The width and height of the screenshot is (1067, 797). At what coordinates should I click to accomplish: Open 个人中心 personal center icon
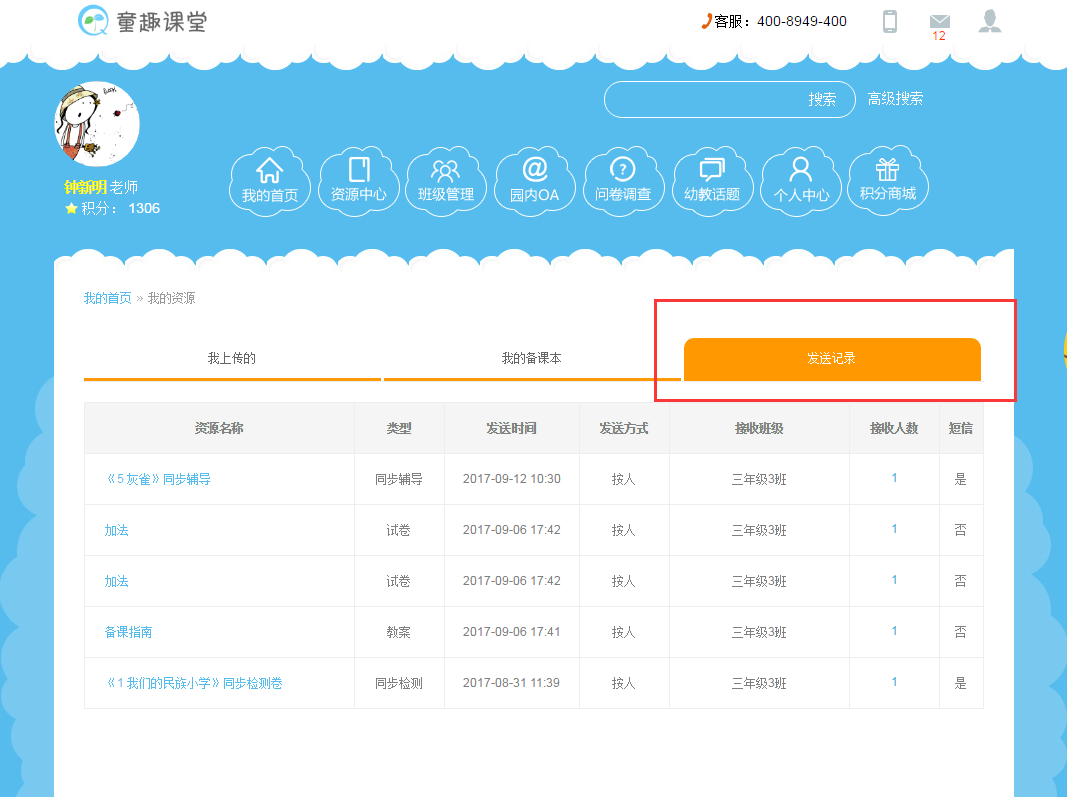801,181
